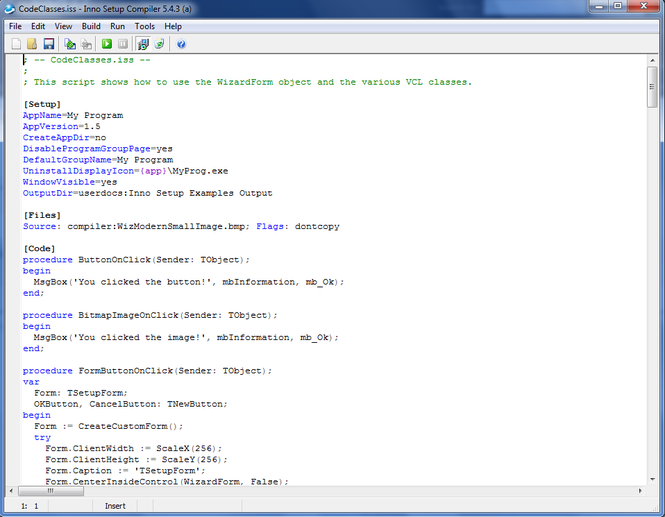The height and width of the screenshot is (517, 665).
Task: Open the Edit menu
Action: click(38, 26)
